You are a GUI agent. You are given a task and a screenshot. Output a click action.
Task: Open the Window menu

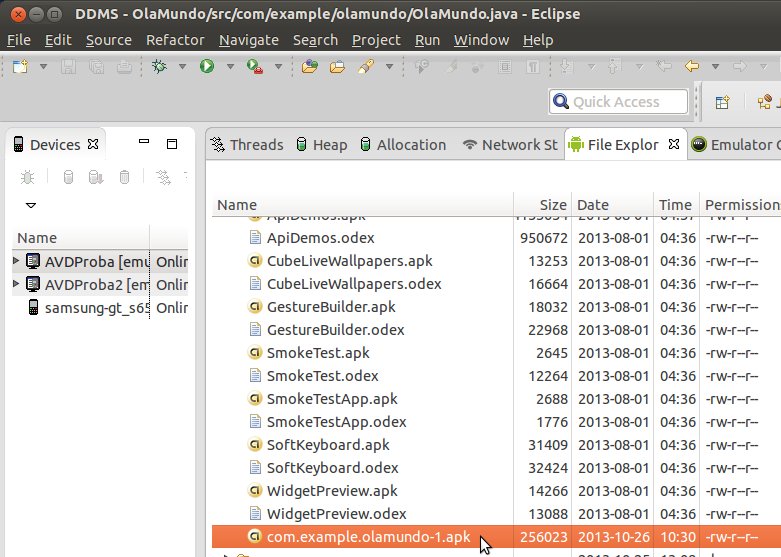[x=481, y=40]
